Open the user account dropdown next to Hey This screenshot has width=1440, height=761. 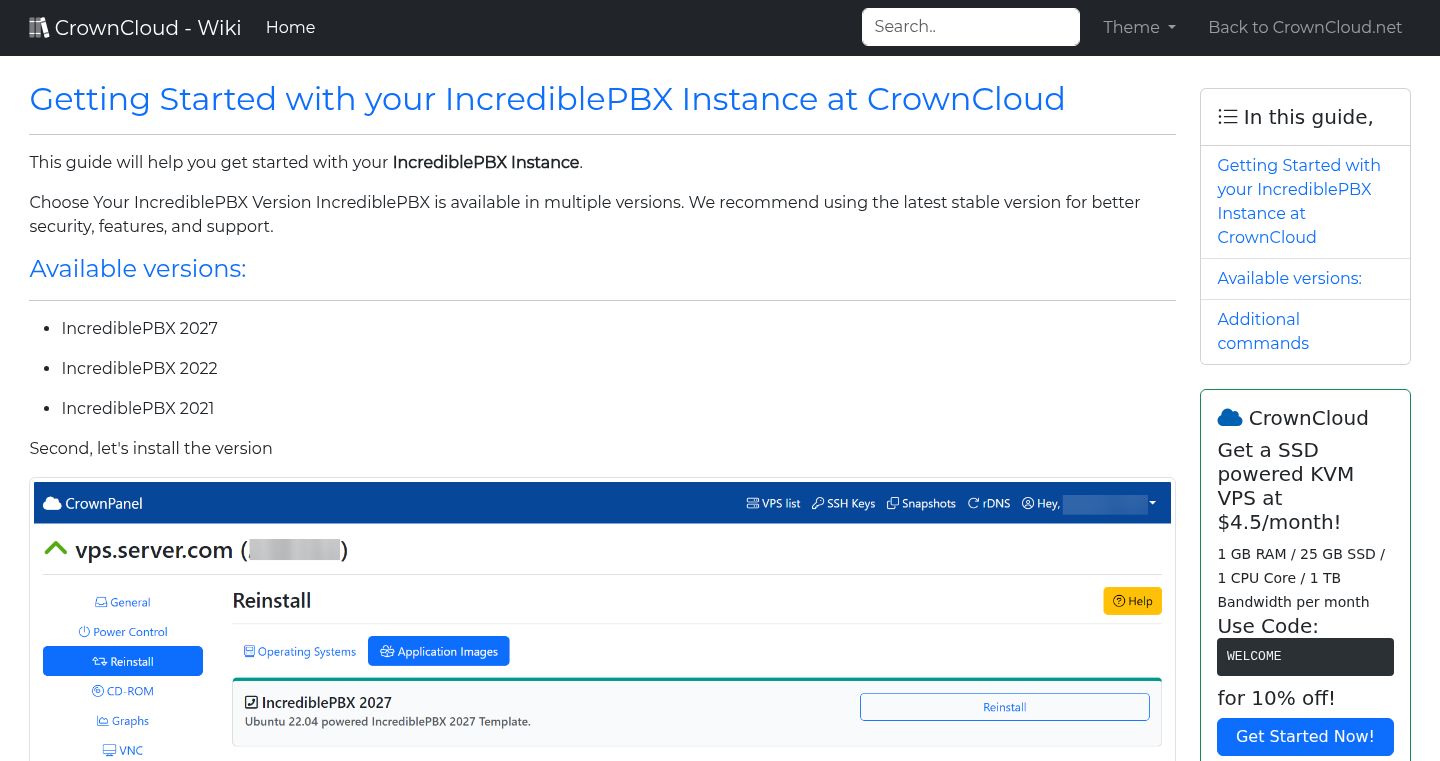1152,503
